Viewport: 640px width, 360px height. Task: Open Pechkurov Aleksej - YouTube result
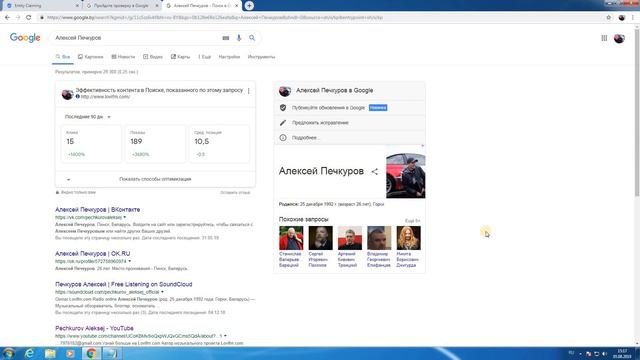(x=94, y=328)
